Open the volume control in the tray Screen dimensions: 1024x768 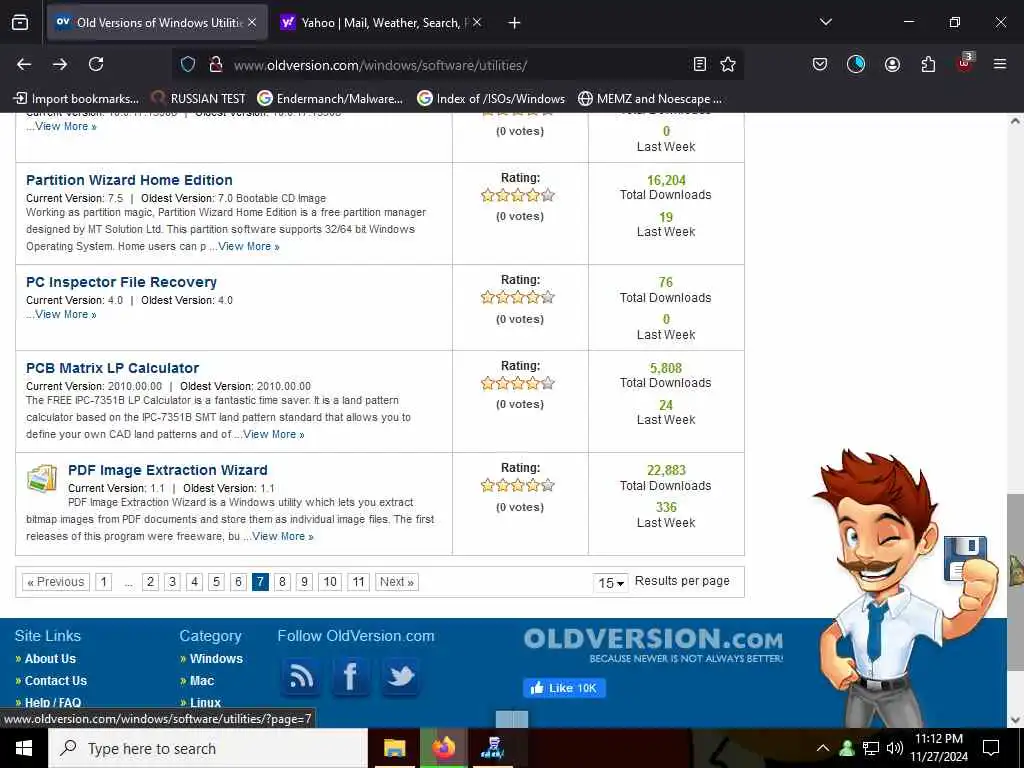(895, 748)
